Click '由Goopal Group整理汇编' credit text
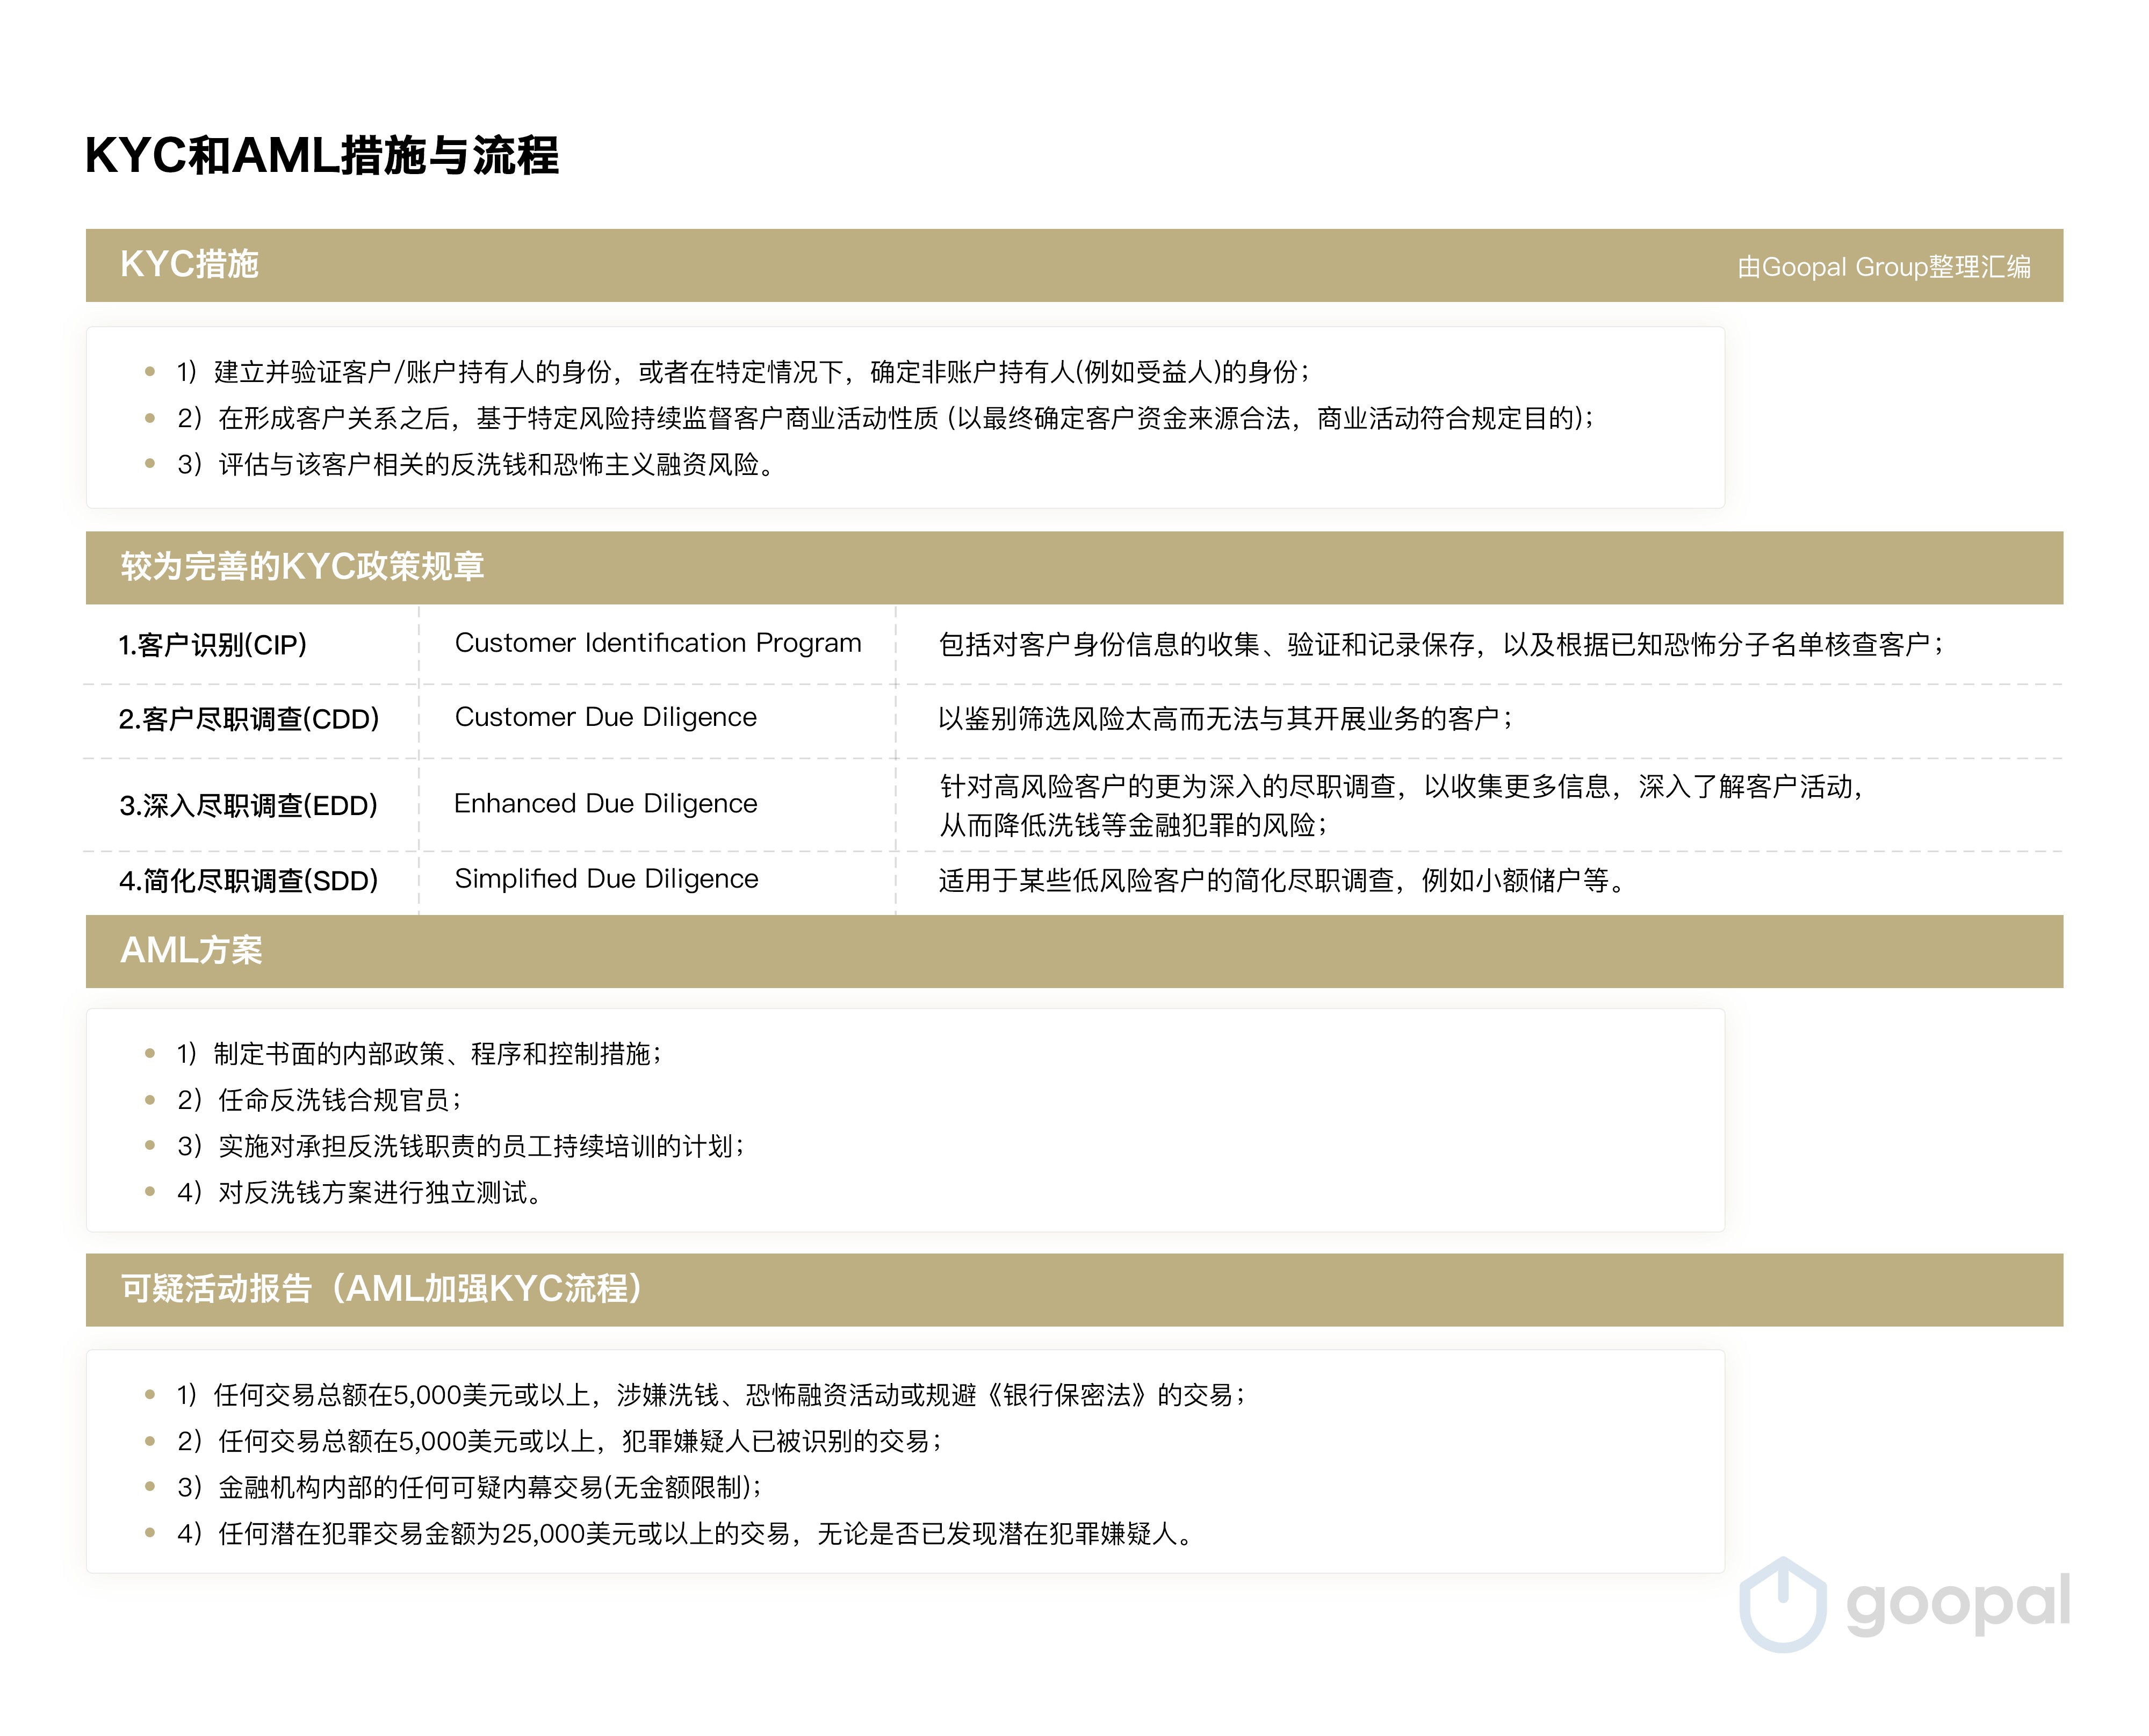The height and width of the screenshot is (1736, 2149). (x=1883, y=267)
